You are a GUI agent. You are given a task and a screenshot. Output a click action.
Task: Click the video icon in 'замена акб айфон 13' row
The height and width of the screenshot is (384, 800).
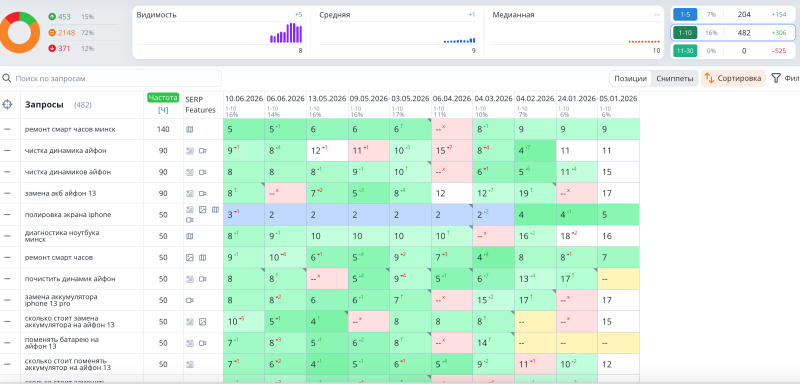coord(203,194)
